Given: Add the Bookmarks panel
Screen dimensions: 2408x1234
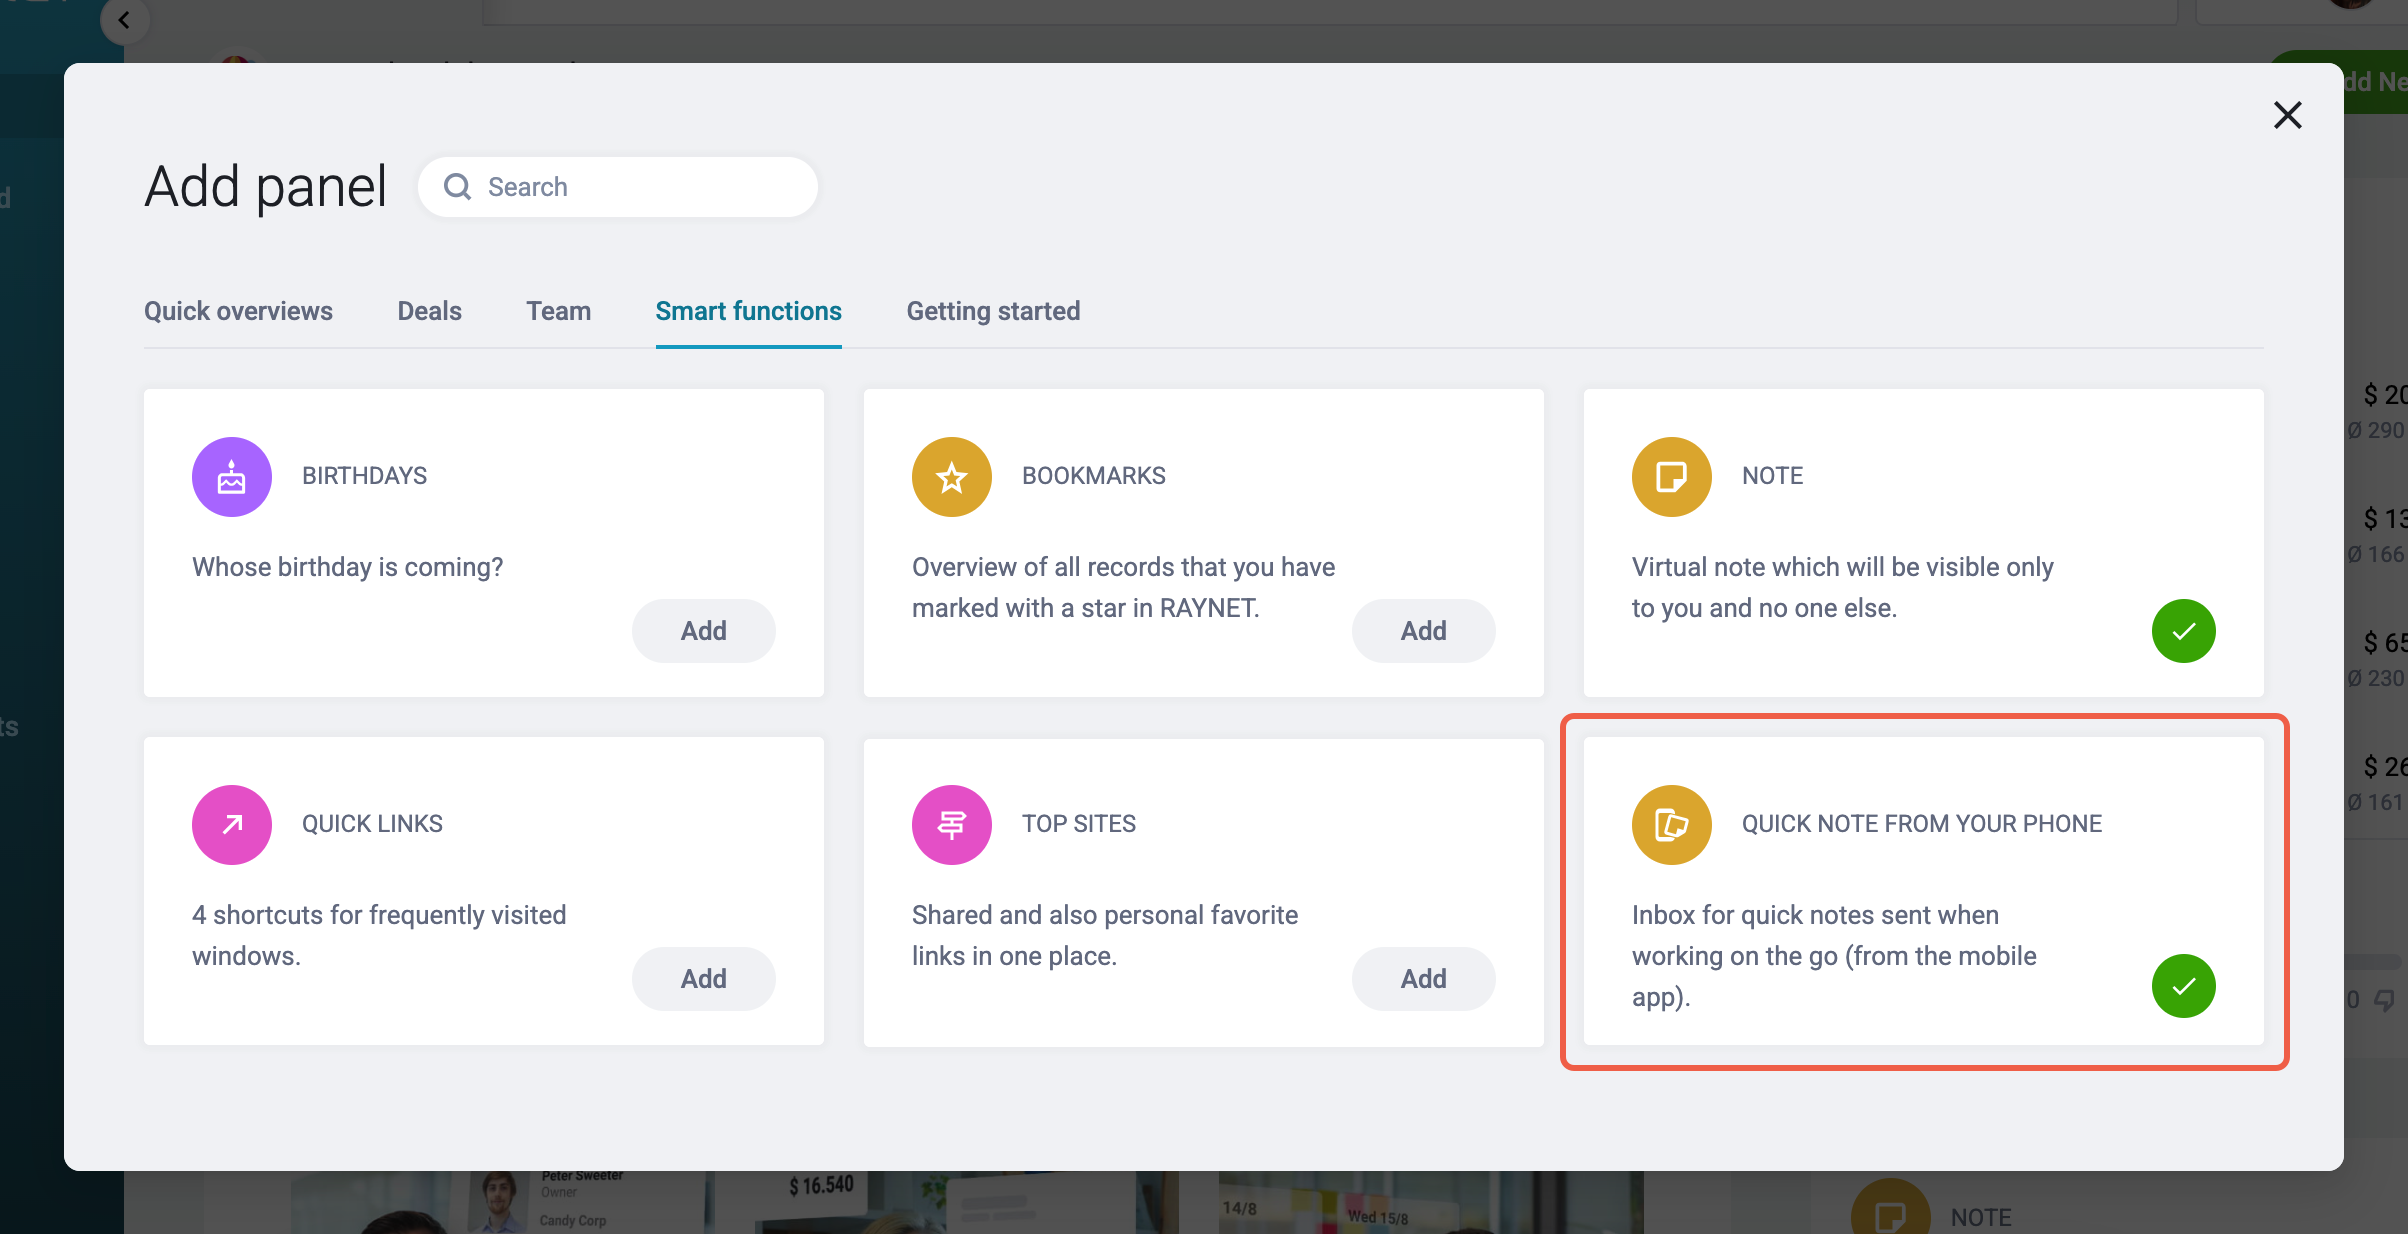Looking at the screenshot, I should point(1424,631).
